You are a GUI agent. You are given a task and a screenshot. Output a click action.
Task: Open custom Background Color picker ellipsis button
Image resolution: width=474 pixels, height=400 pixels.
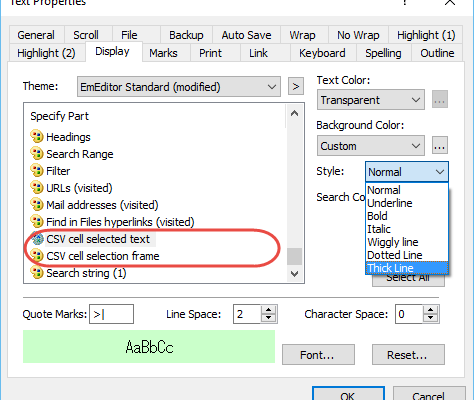click(x=440, y=145)
